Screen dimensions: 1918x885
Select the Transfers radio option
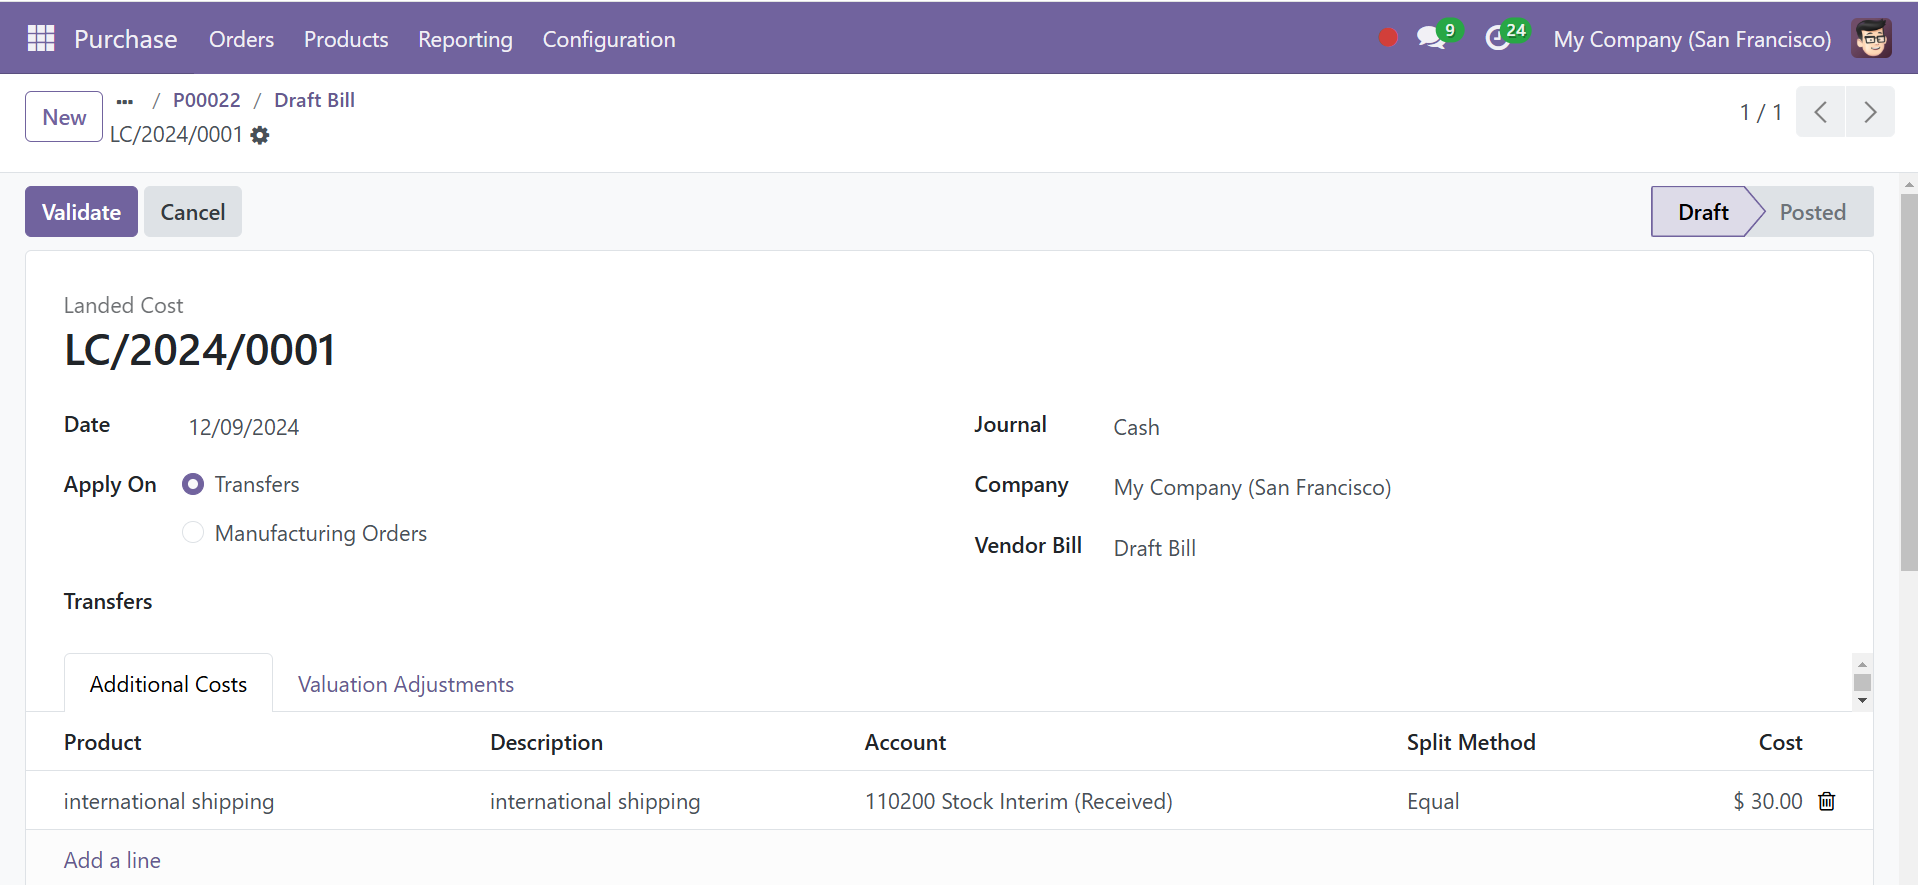click(193, 485)
